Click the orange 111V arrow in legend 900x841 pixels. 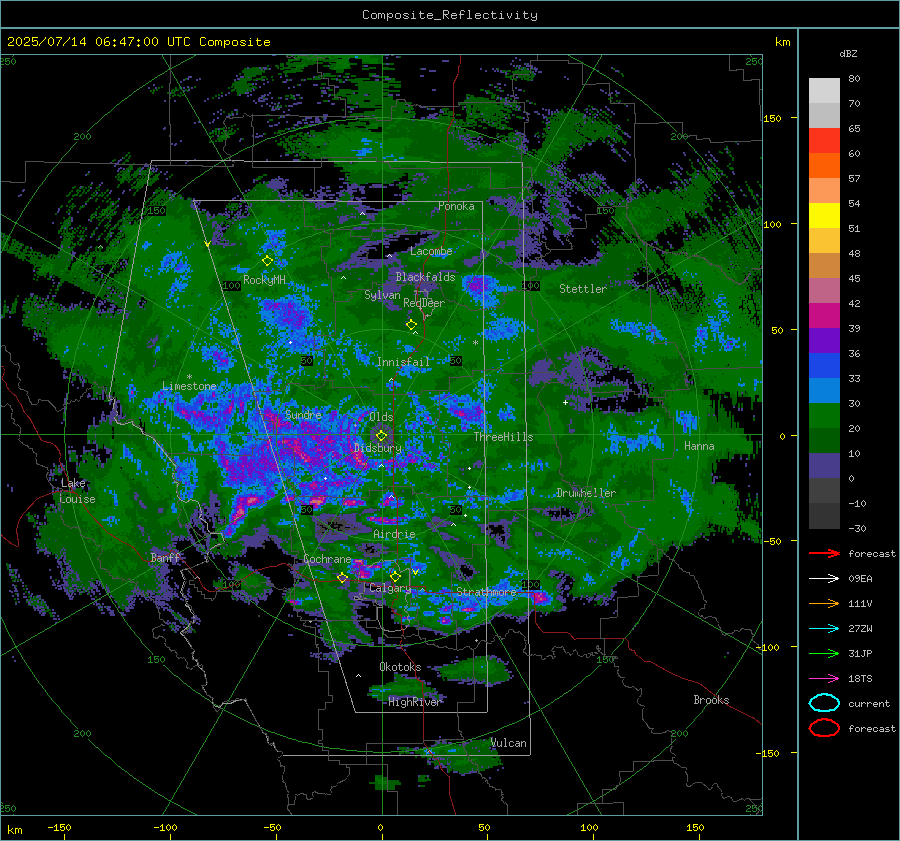(x=824, y=603)
